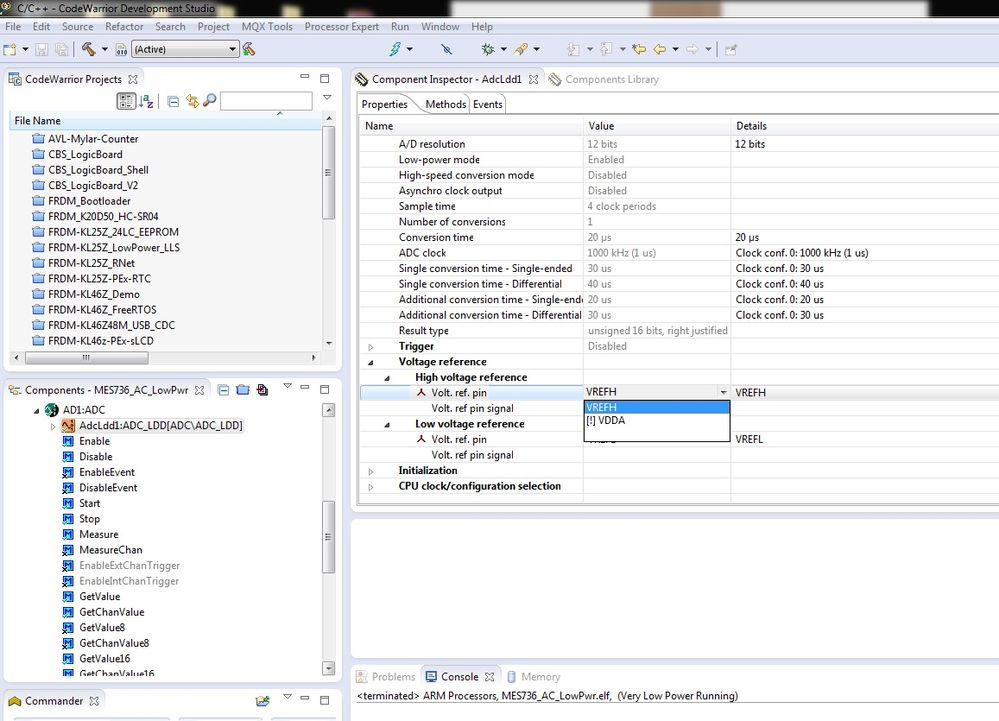
Task: Open dropdown arrow next to Debug bug icon
Action: pyautogui.click(x=503, y=49)
